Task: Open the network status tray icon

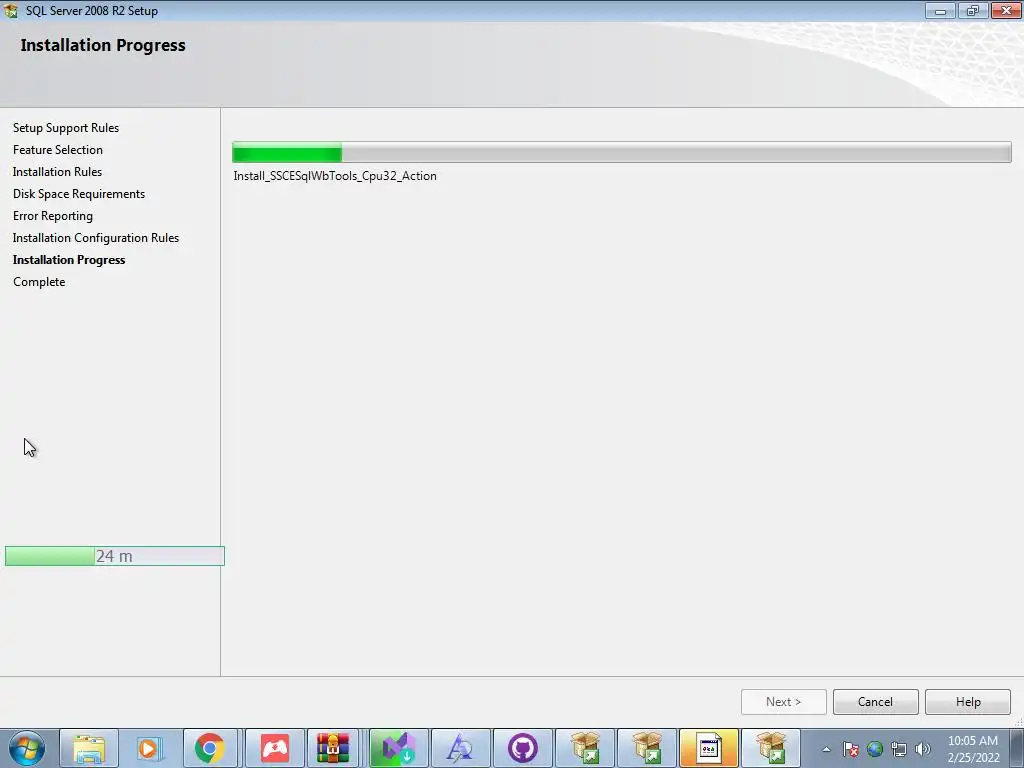Action: click(899, 749)
